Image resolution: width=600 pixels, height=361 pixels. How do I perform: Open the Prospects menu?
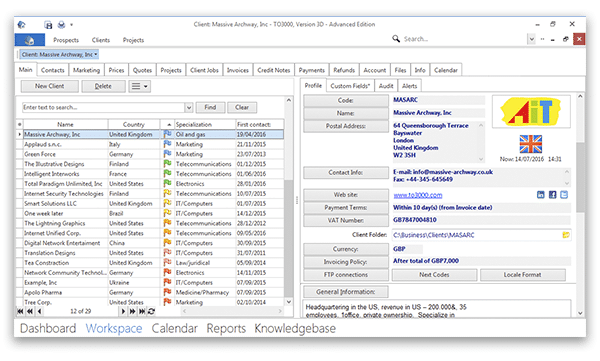click(x=66, y=40)
